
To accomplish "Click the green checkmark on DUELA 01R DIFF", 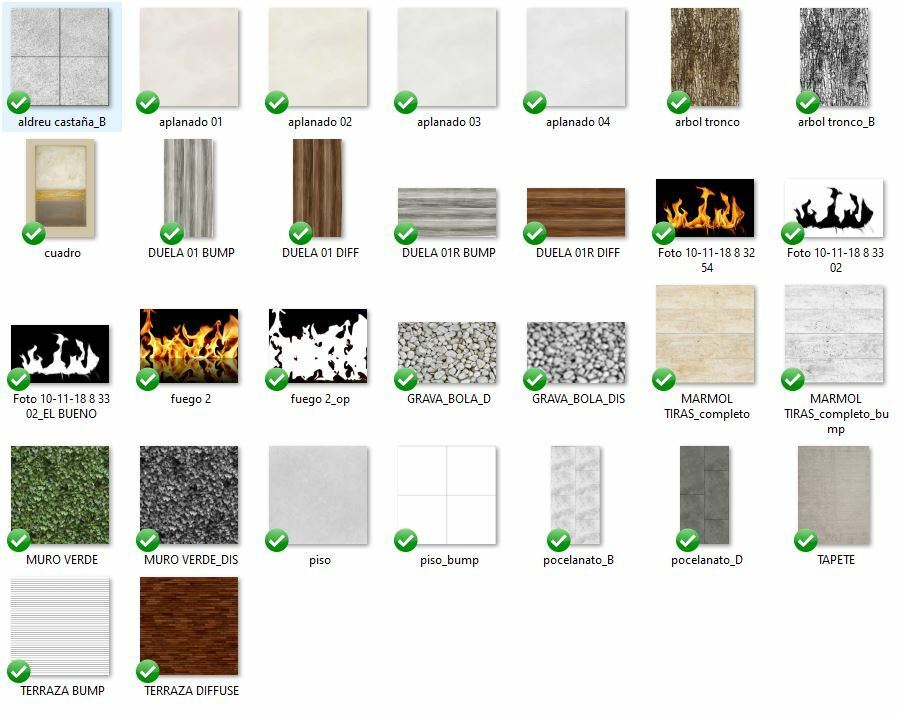I will point(535,233).
